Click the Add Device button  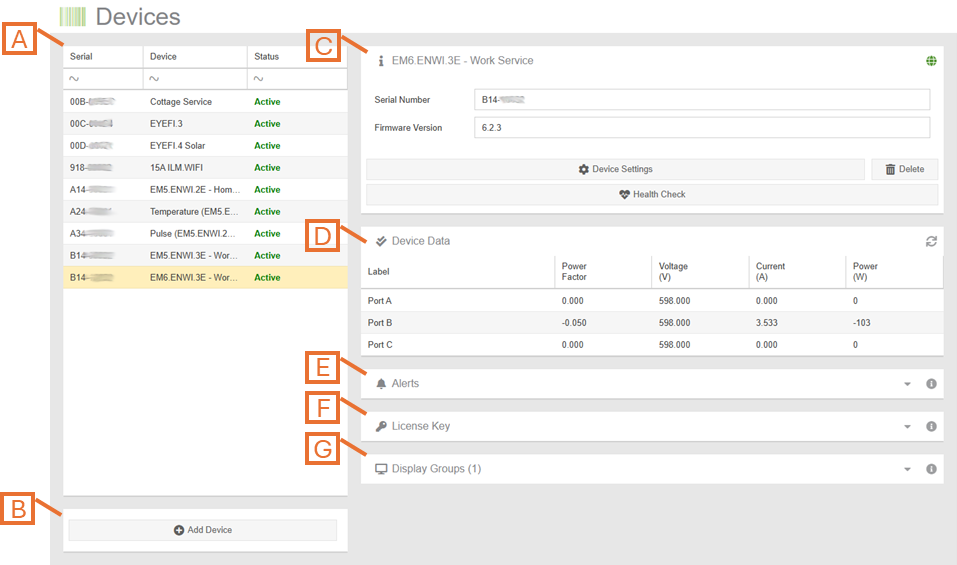click(x=203, y=530)
